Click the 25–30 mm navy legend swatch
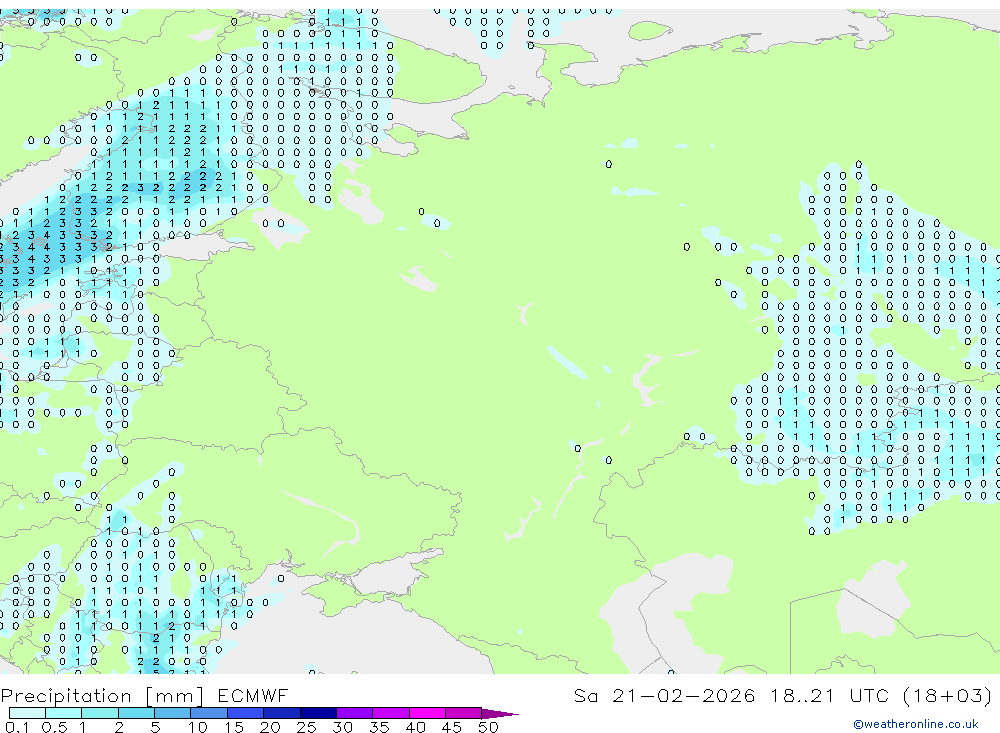This screenshot has height=733, width=1000. tap(318, 713)
